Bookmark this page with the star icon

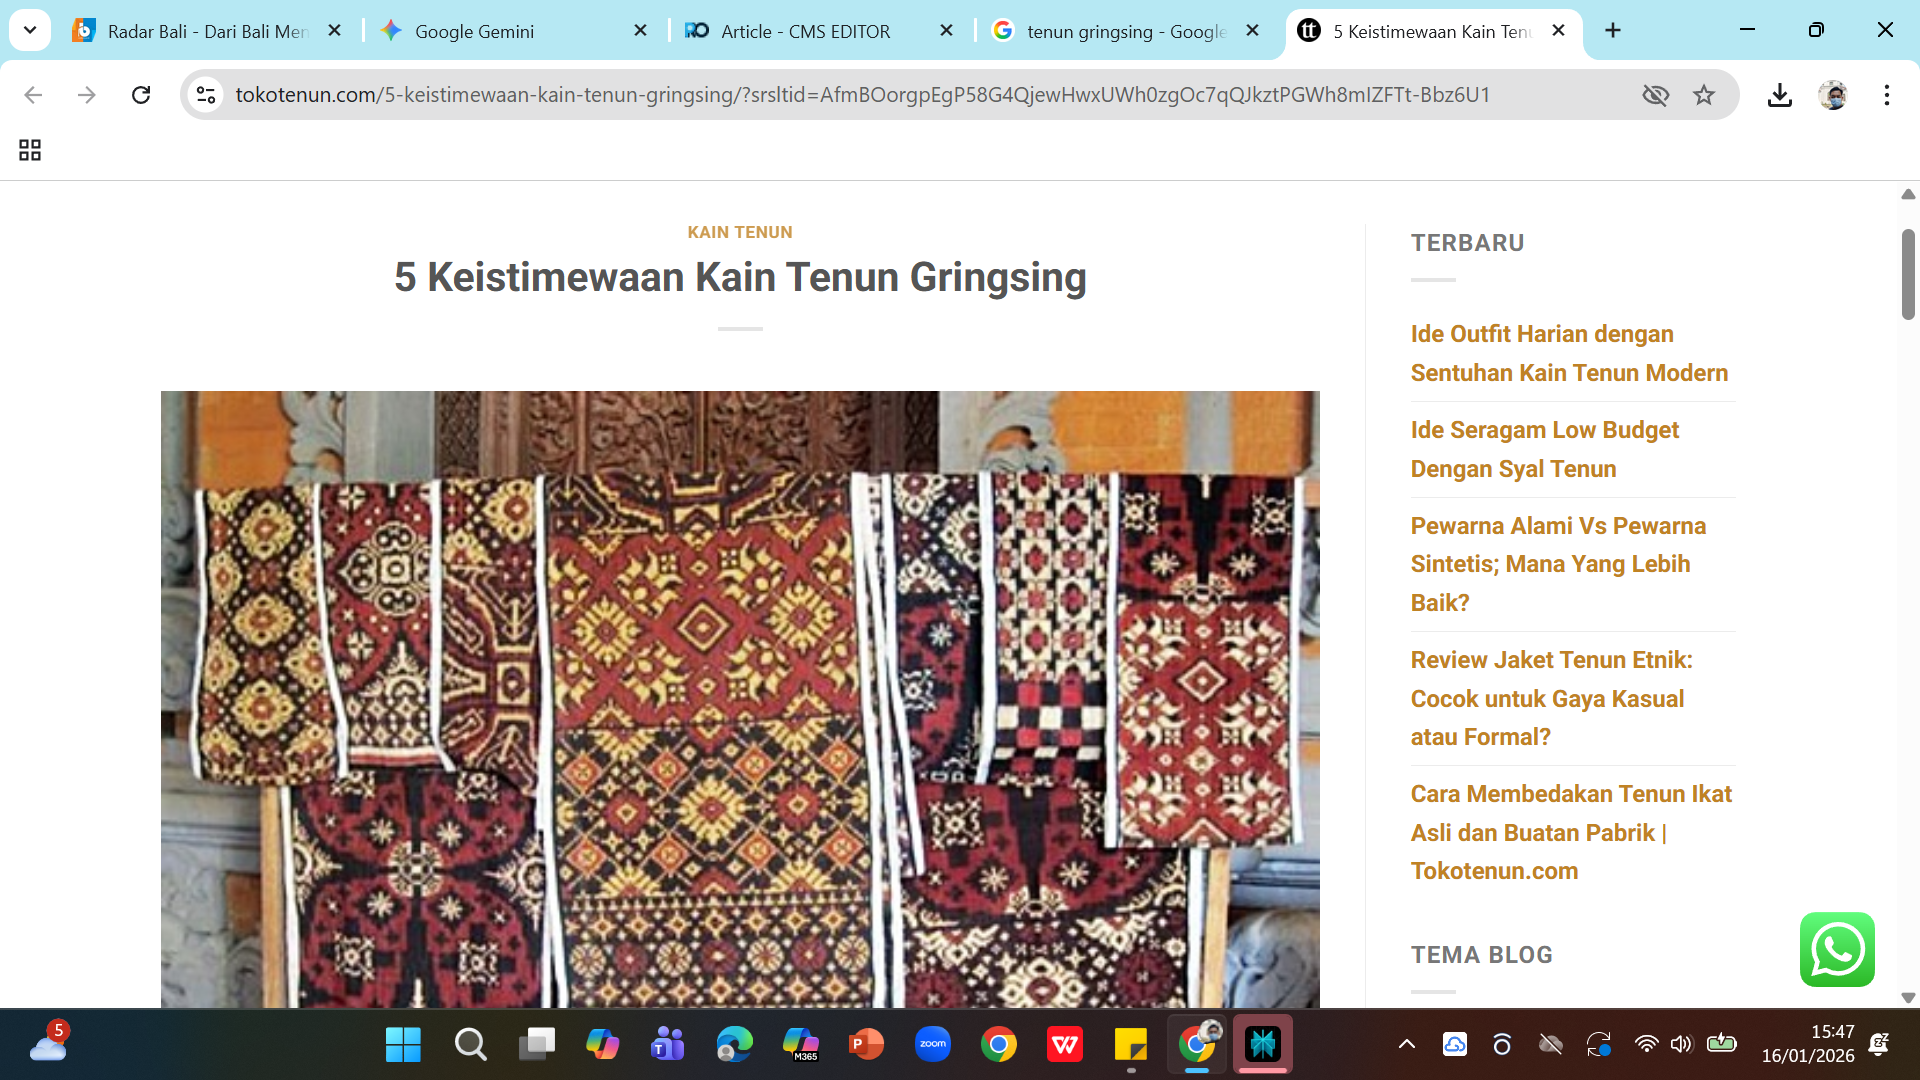pyautogui.click(x=1703, y=95)
